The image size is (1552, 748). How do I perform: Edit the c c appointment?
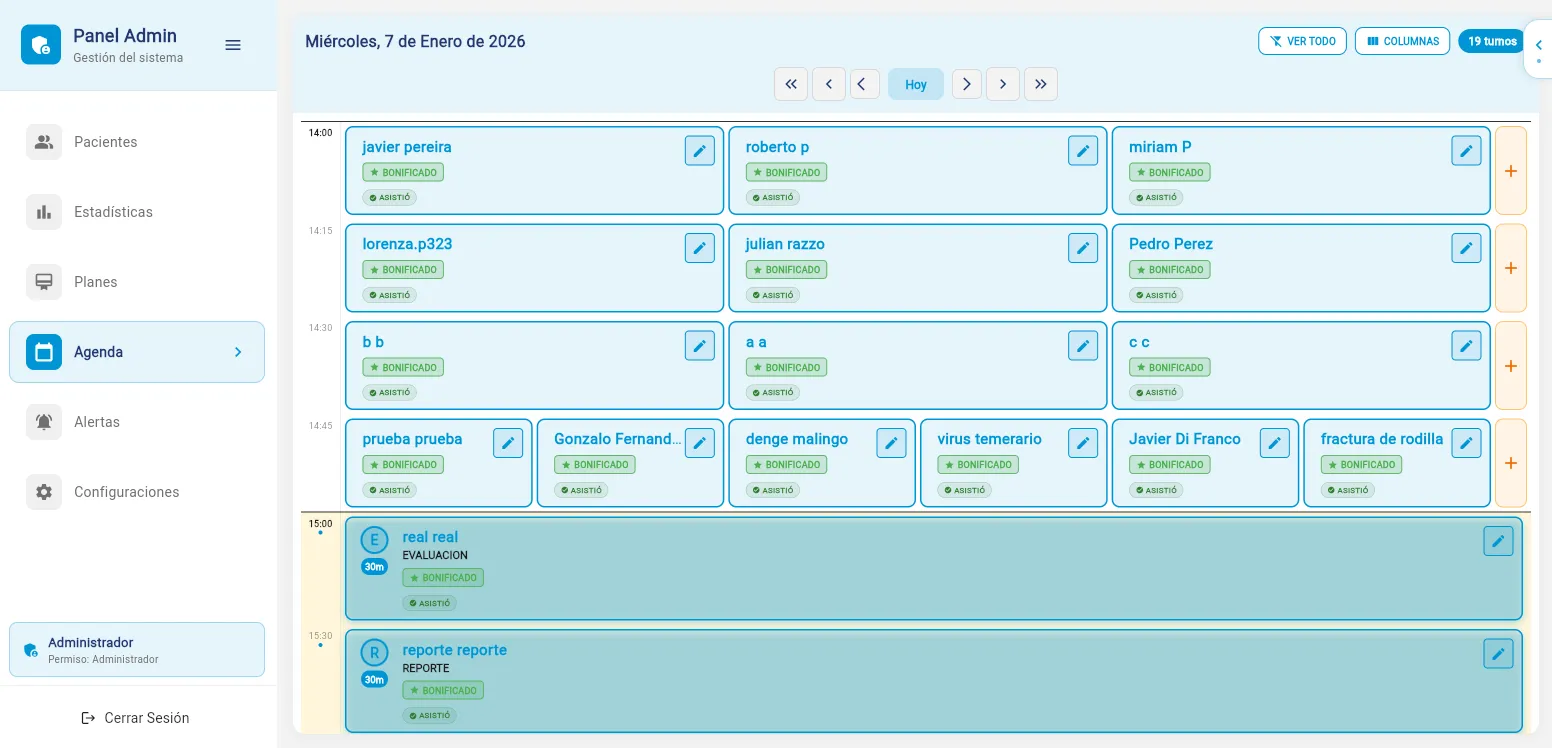(x=1466, y=346)
